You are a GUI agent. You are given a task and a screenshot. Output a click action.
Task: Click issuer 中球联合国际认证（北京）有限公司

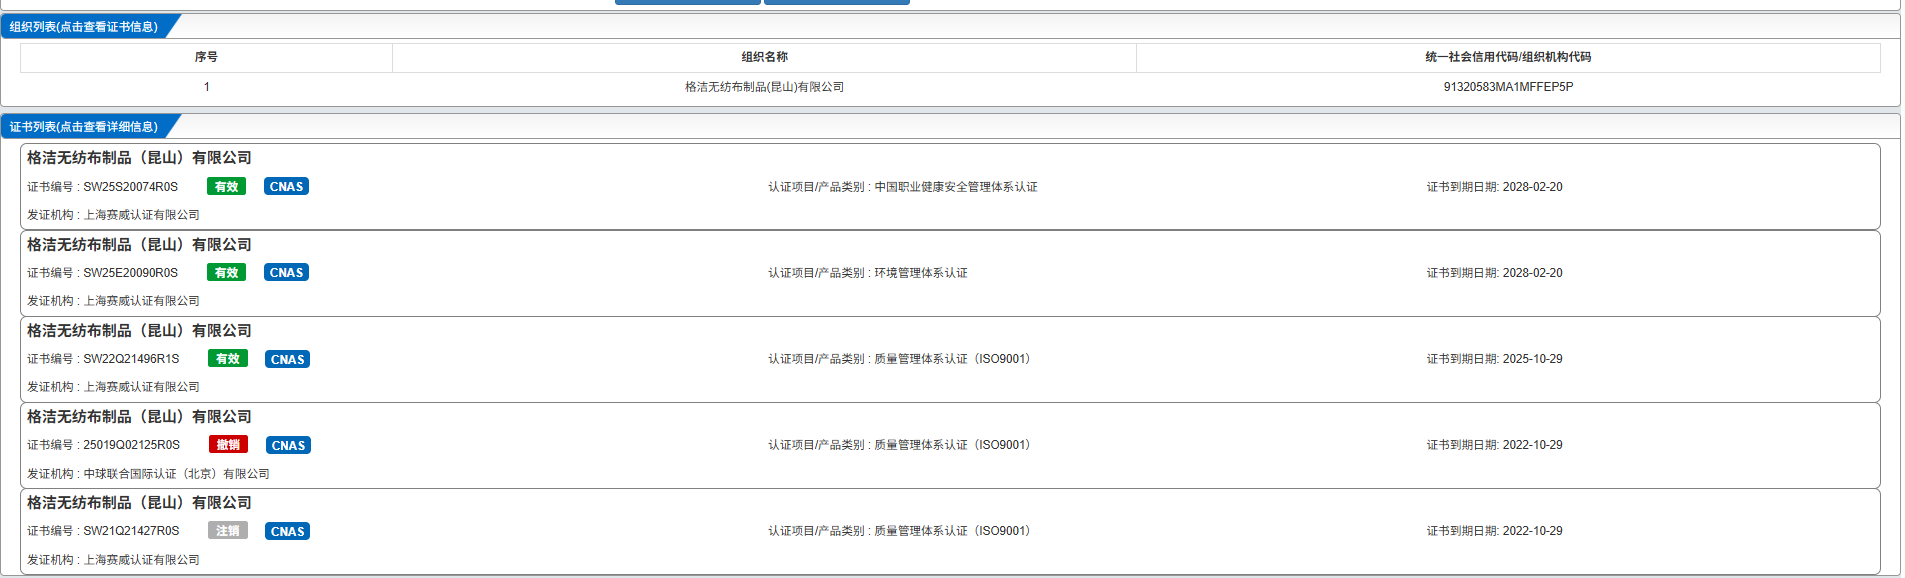point(176,474)
